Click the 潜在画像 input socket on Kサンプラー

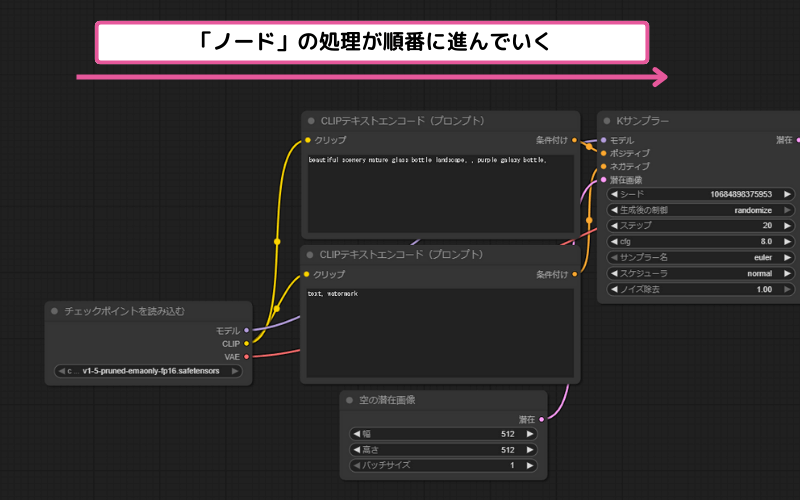pos(604,180)
